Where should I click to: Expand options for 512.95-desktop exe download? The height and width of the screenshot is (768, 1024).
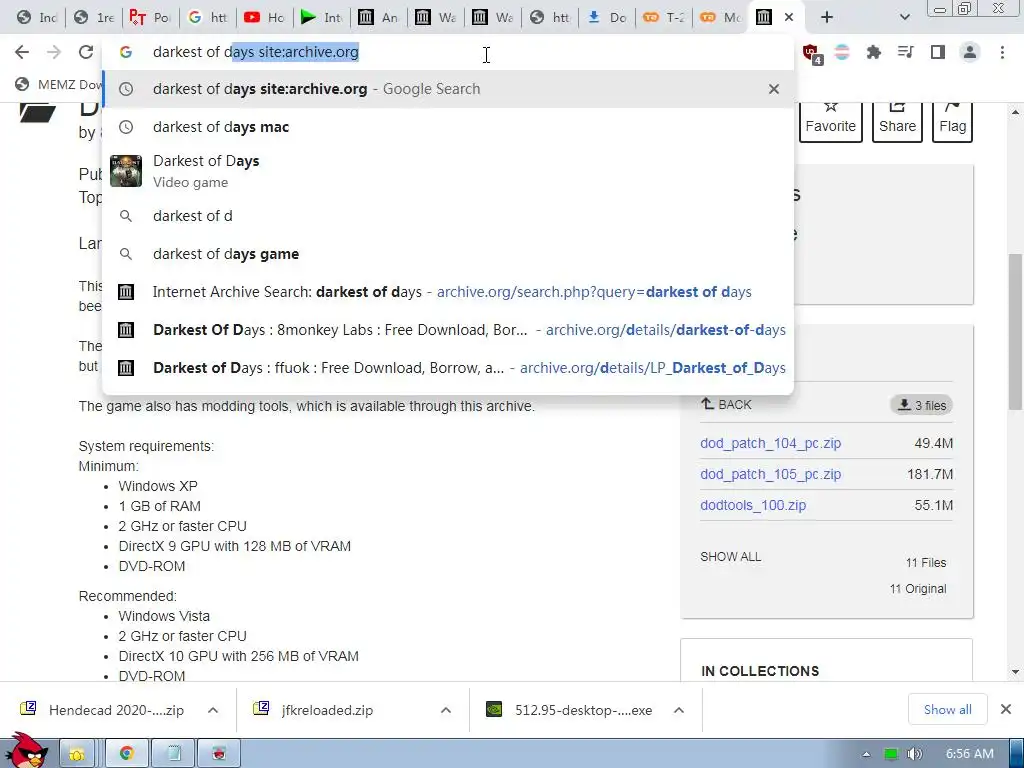click(679, 710)
